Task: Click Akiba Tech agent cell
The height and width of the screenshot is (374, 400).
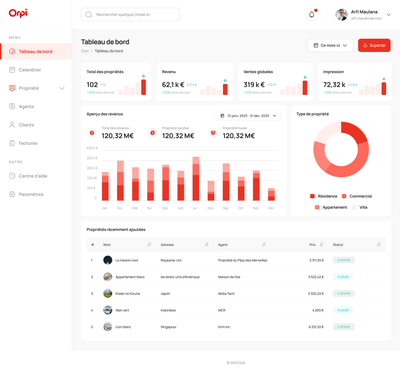Action: click(x=226, y=294)
